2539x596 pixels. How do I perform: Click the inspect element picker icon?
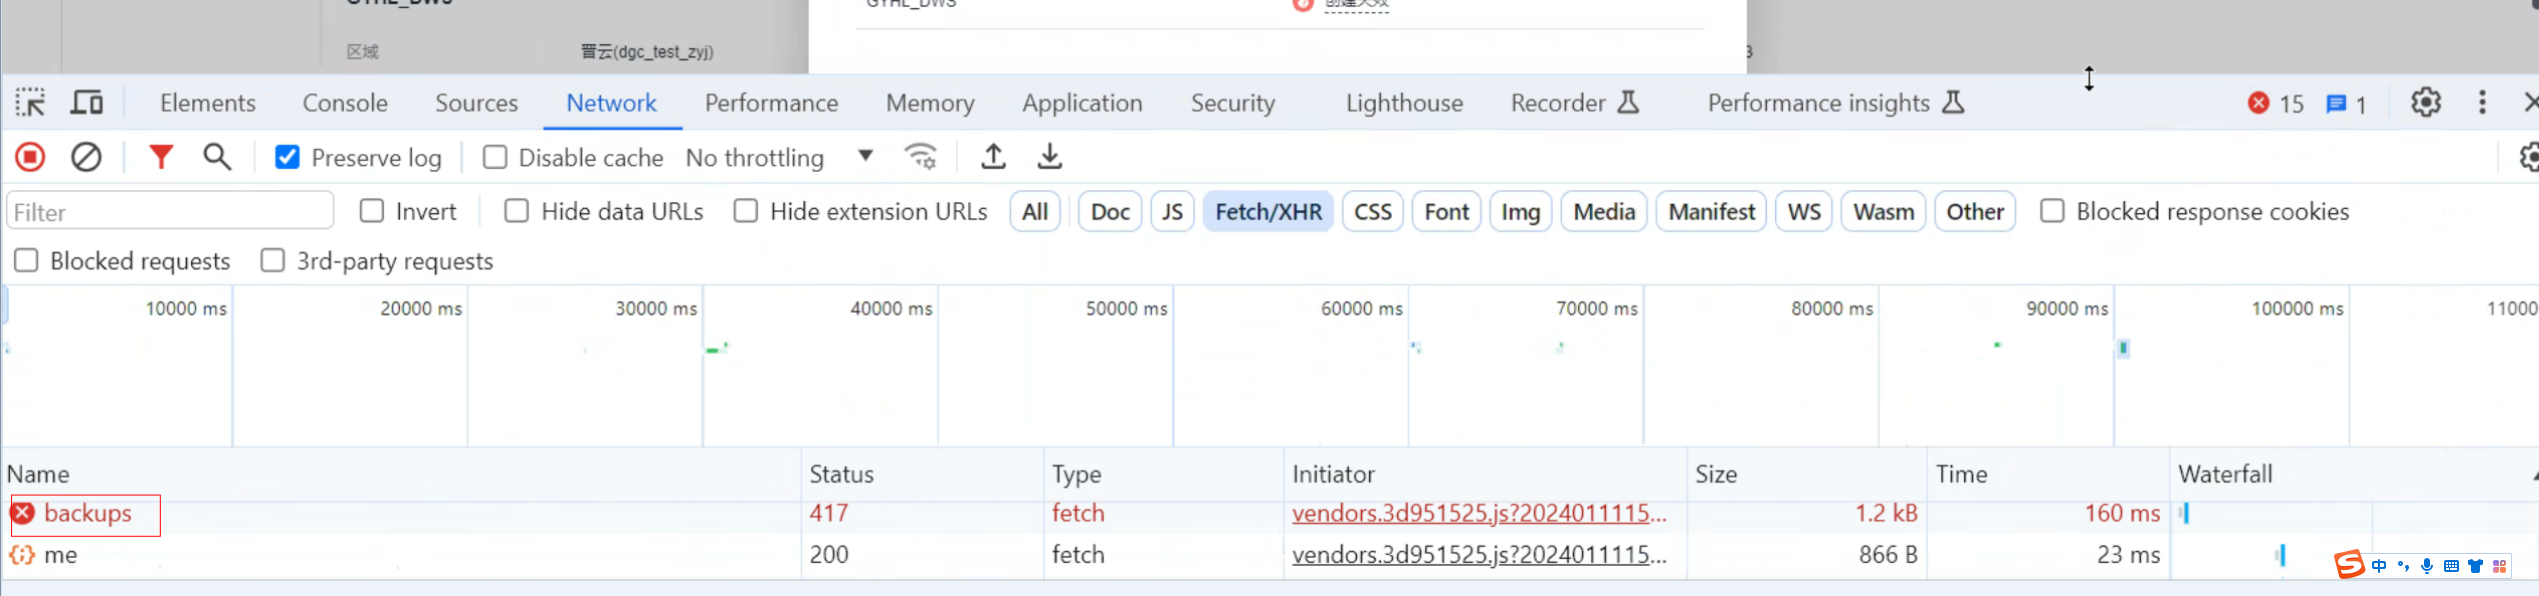click(30, 103)
